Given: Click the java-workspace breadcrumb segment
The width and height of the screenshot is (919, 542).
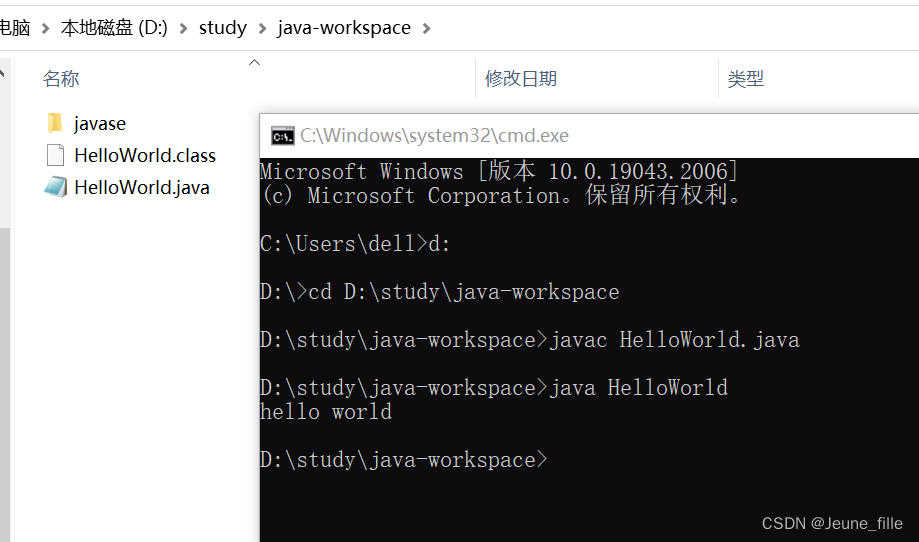Looking at the screenshot, I should [344, 28].
